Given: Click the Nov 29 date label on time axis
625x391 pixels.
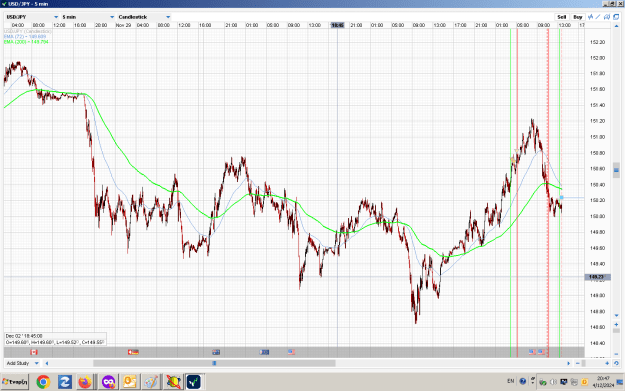Looking at the screenshot, I should (123, 25).
